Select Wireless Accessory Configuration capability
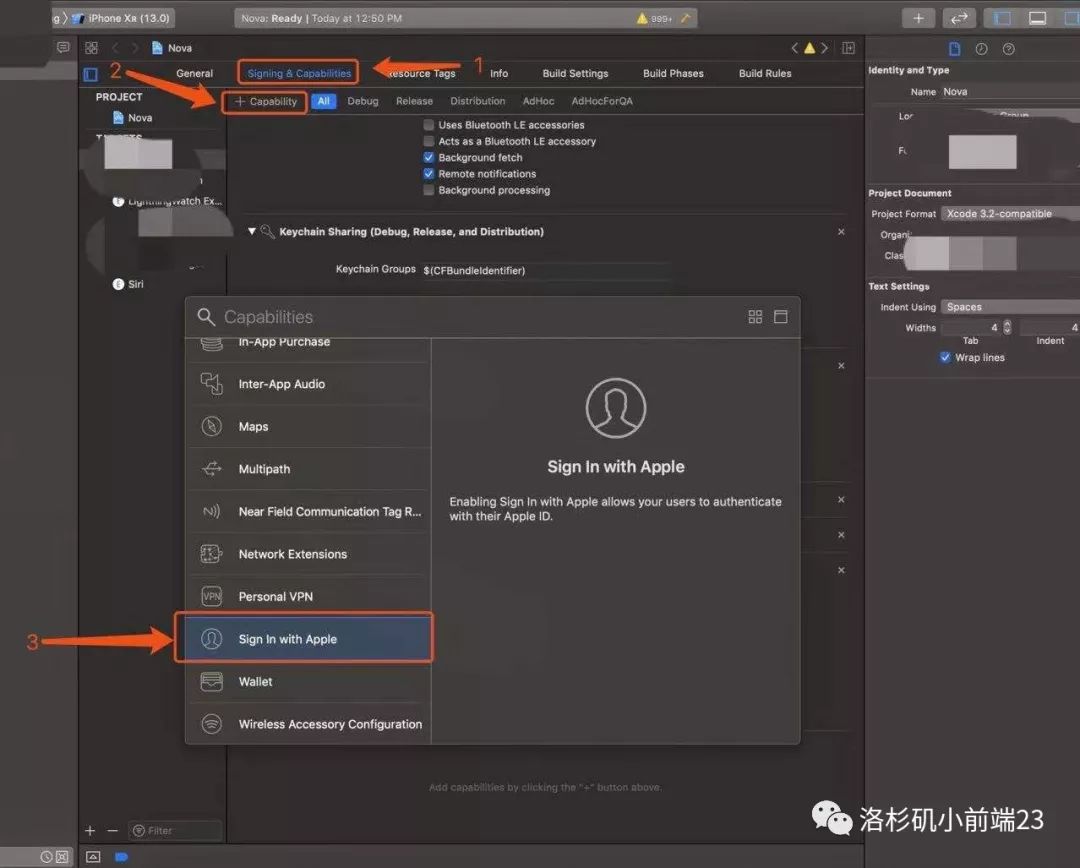The width and height of the screenshot is (1080, 868). tap(309, 724)
